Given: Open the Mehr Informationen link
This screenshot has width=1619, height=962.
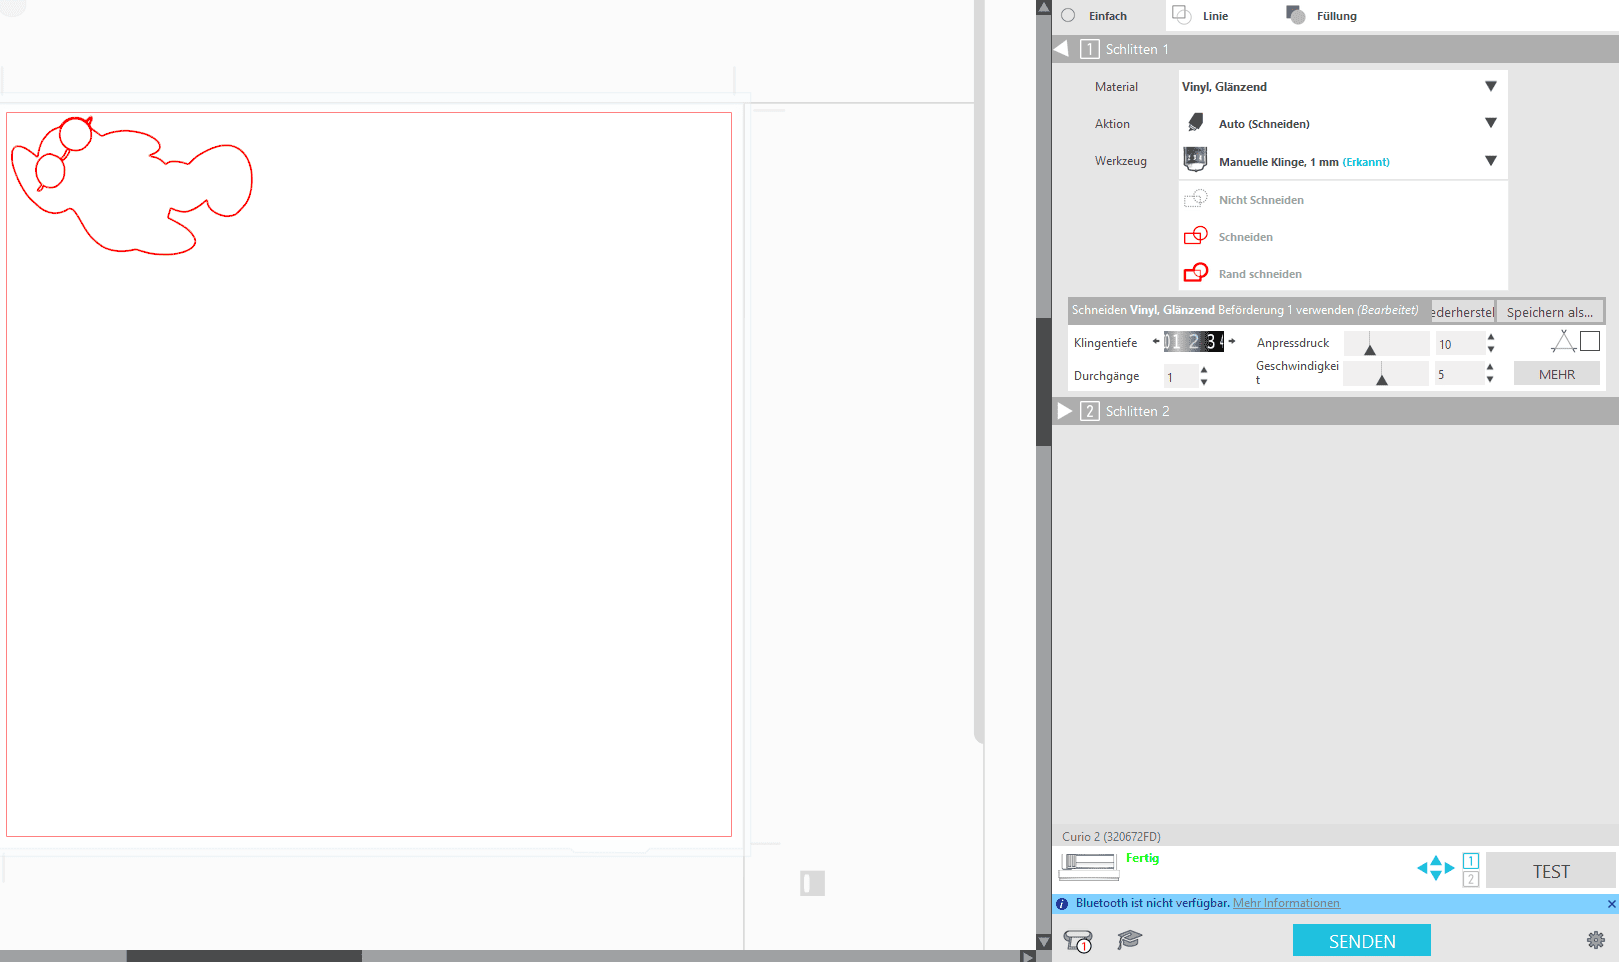Looking at the screenshot, I should pyautogui.click(x=1286, y=903).
